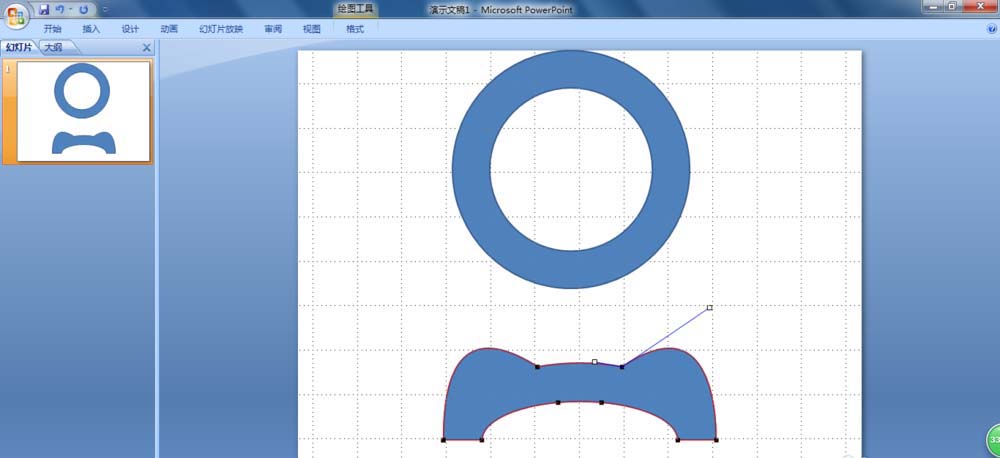The width and height of the screenshot is (1000, 458).
Task: Click the edit point where blue tangent line starts
Action: coord(622,367)
